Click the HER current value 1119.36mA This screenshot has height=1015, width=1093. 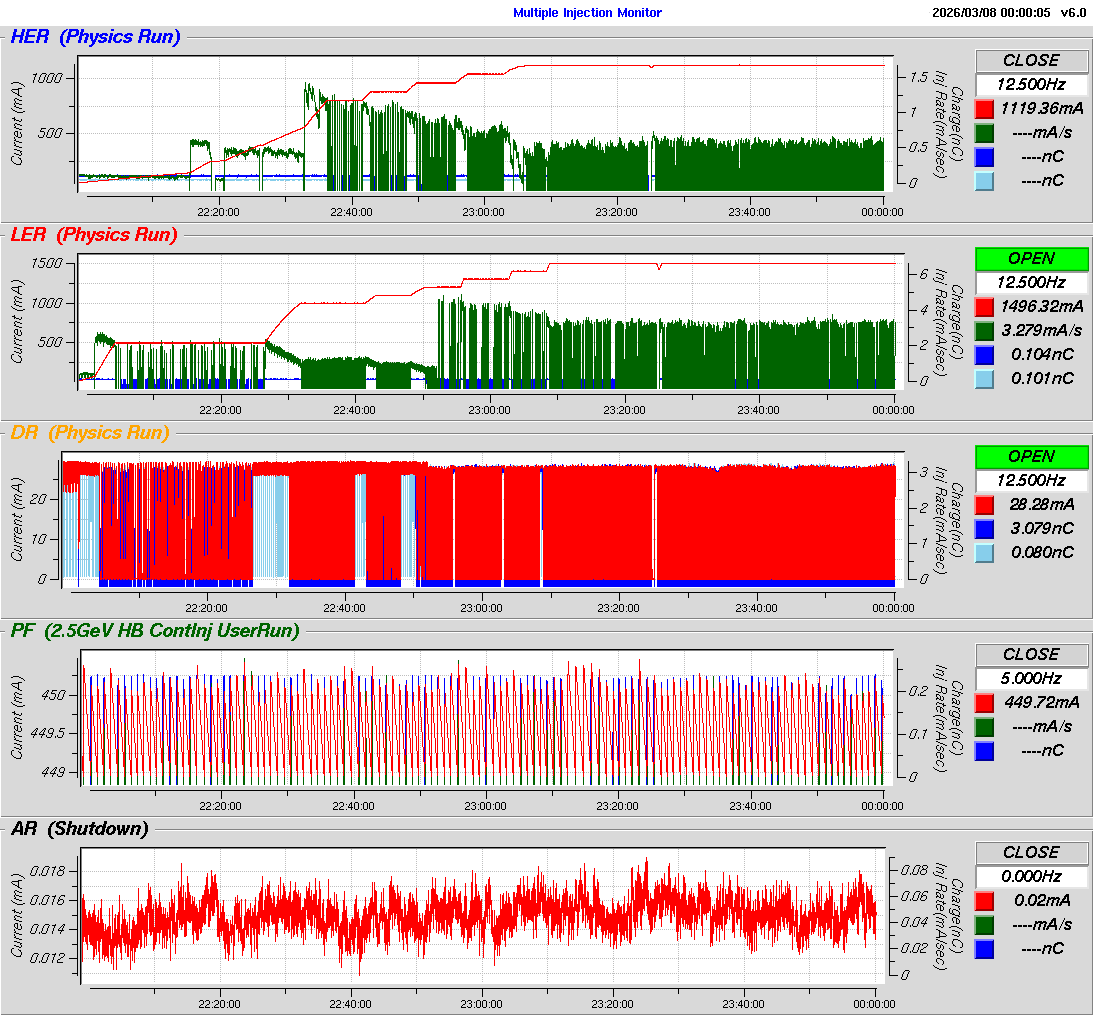1042,109
